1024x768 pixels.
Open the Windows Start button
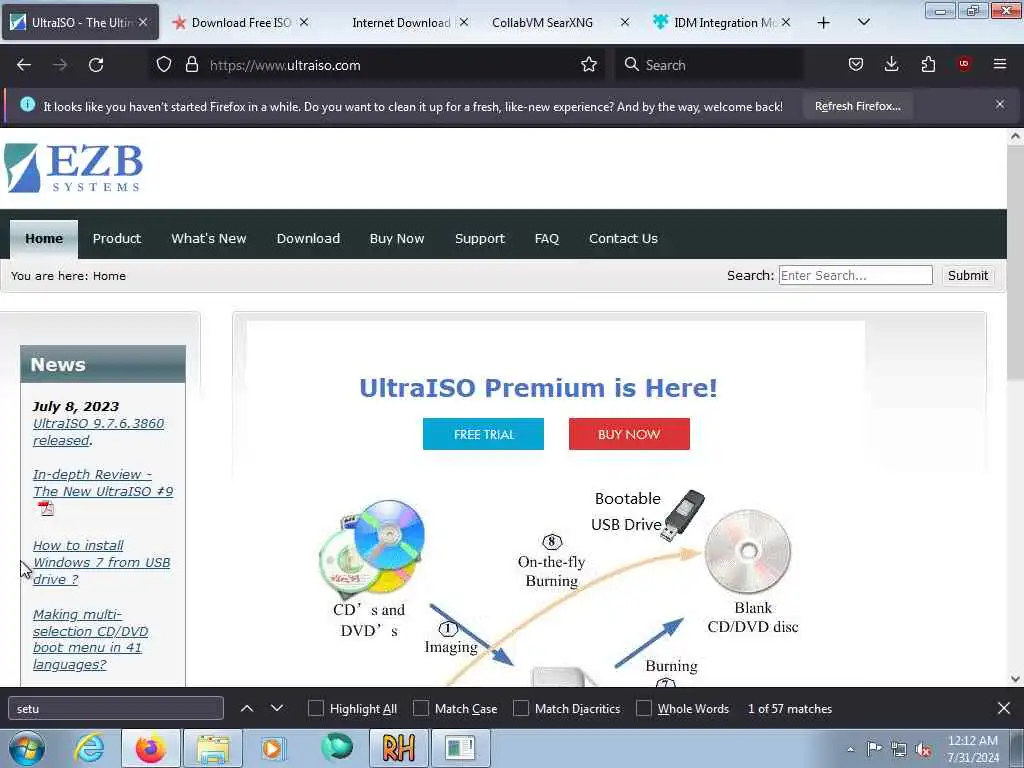pyautogui.click(x=27, y=748)
